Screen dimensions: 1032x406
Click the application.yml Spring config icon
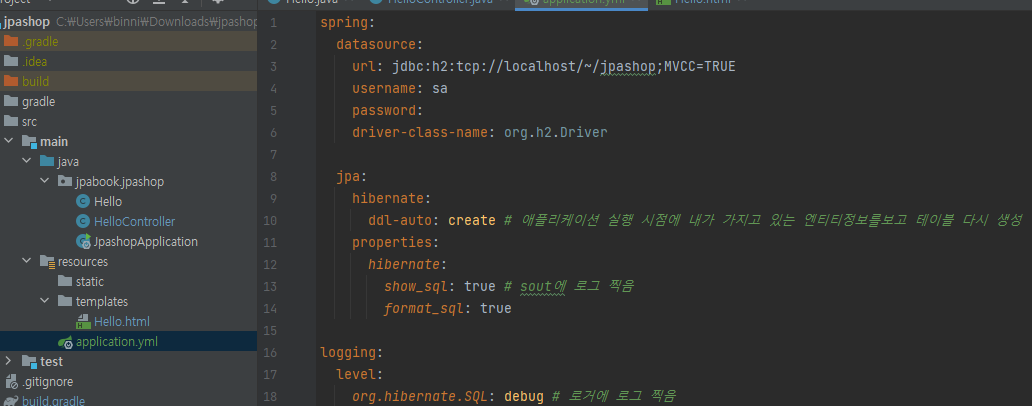coord(65,342)
